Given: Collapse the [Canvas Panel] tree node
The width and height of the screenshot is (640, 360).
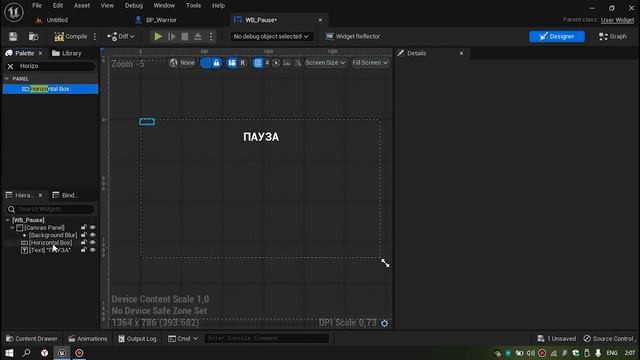Looking at the screenshot, I should [12, 227].
